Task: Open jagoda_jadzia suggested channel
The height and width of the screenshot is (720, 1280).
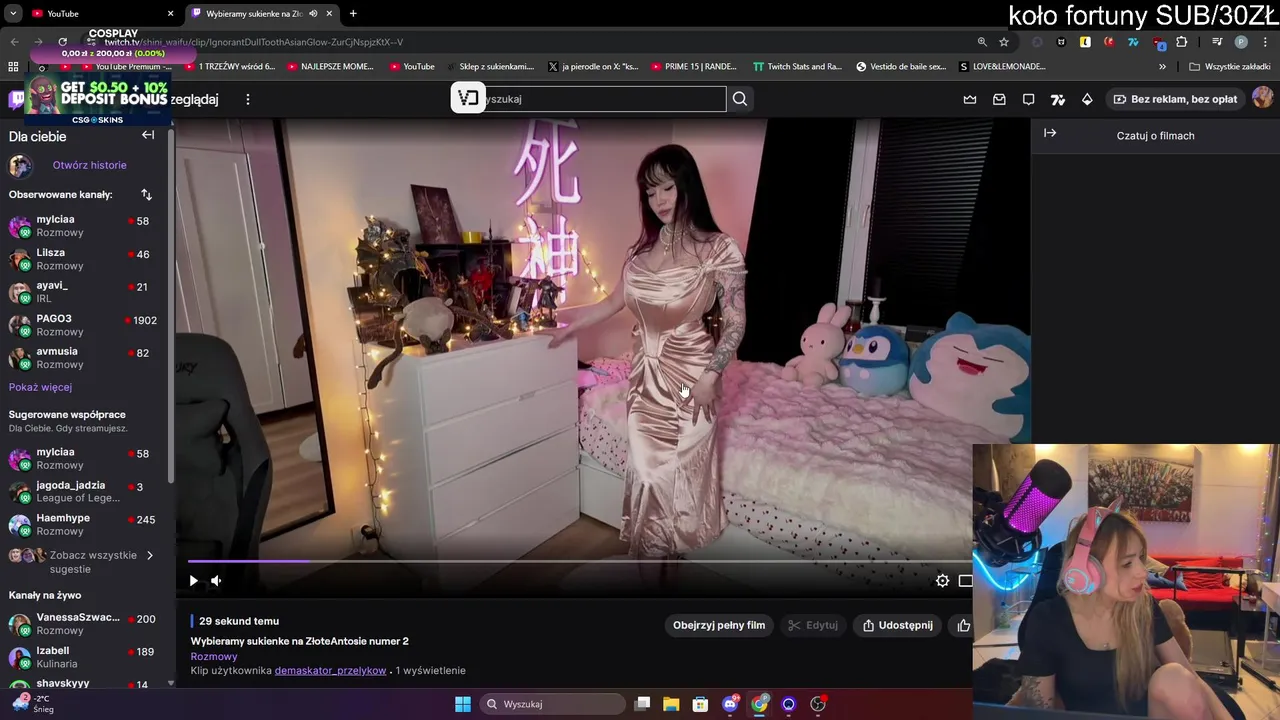Action: click(x=85, y=491)
